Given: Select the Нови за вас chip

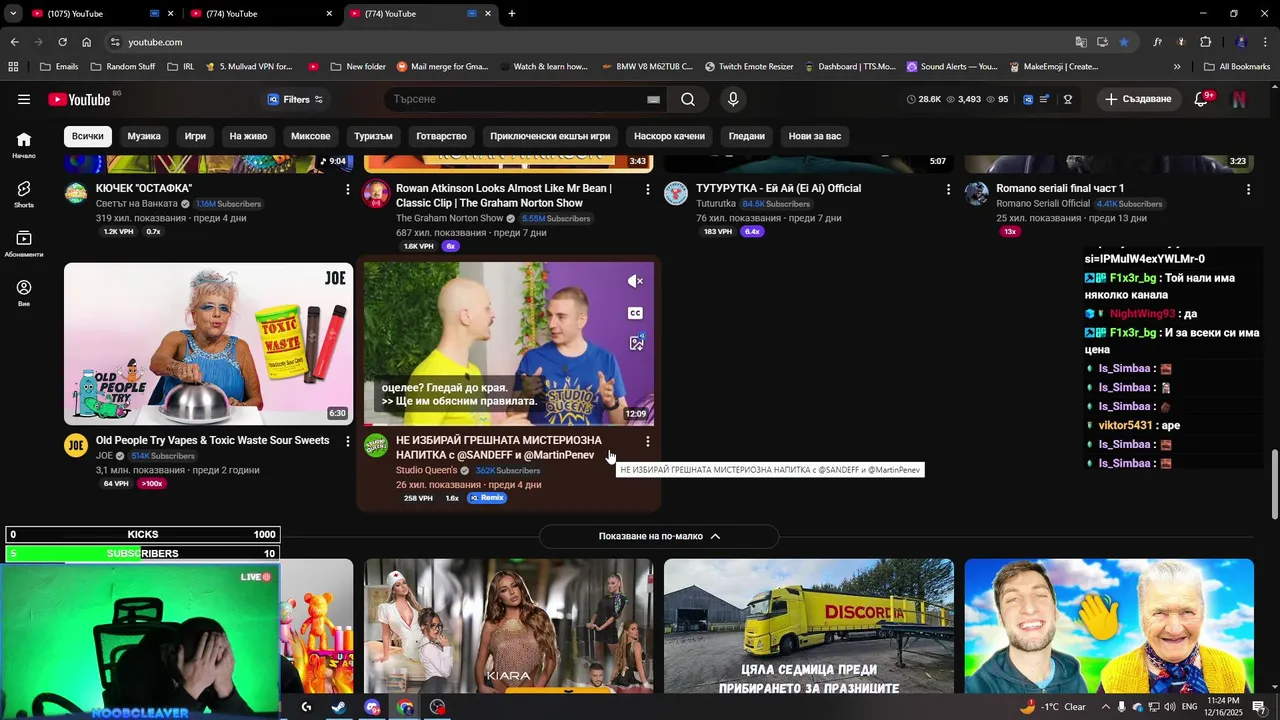Looking at the screenshot, I should 815,136.
